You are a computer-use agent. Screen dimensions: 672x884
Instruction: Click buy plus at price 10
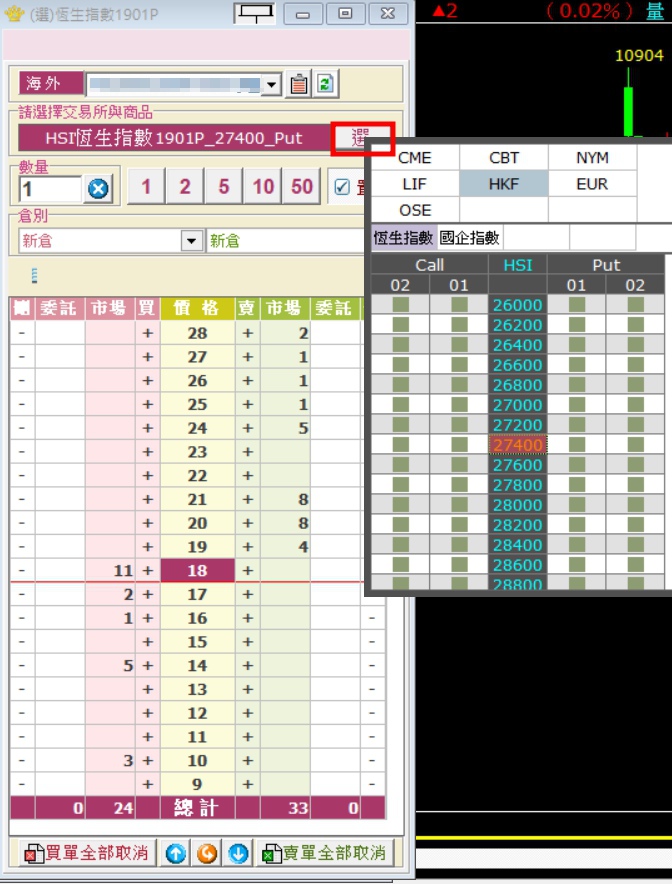(x=148, y=761)
